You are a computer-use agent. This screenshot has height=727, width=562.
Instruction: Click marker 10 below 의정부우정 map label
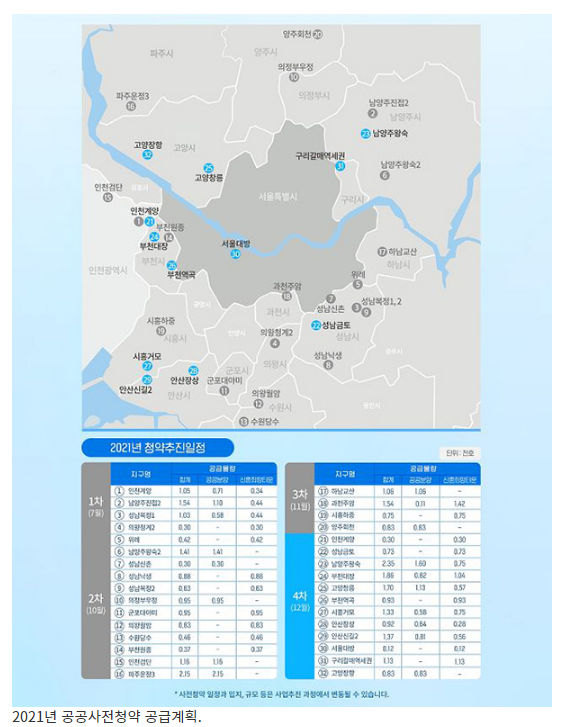click(294, 77)
